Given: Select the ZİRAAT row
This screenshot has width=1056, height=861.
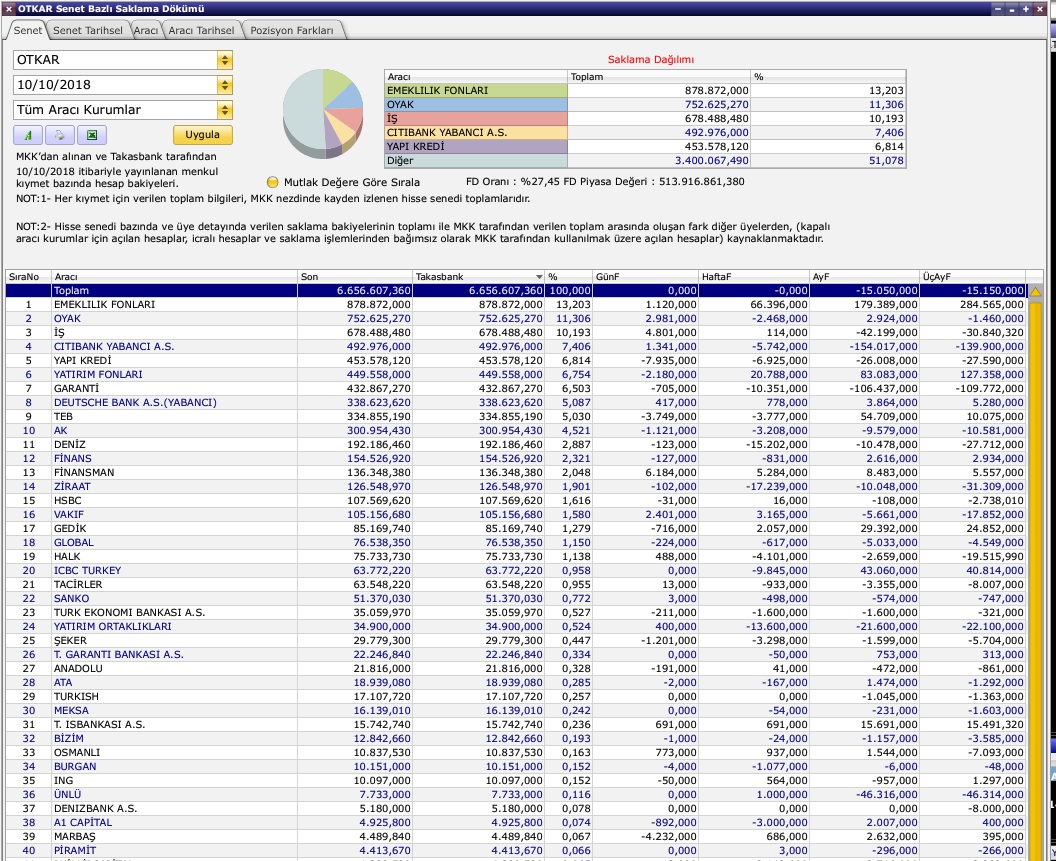Looking at the screenshot, I should (x=515, y=486).
